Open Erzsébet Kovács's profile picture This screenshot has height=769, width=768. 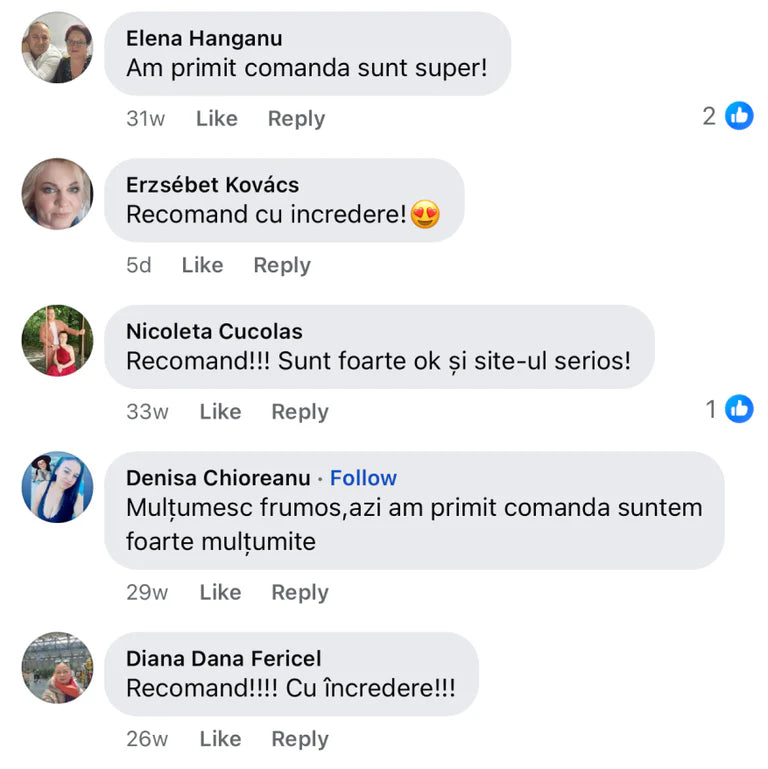57,194
